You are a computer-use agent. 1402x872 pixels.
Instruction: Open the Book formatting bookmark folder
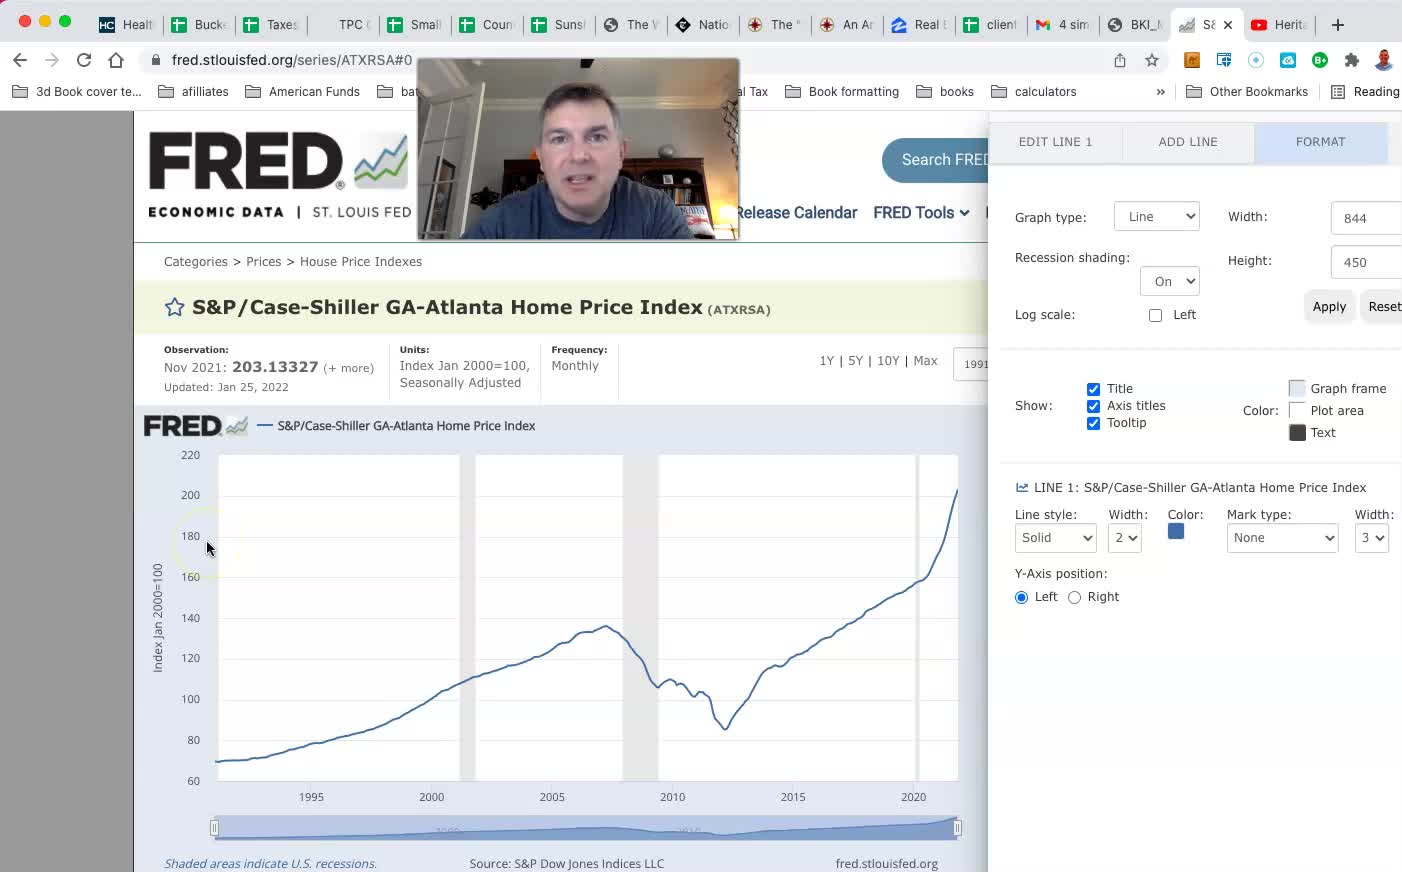point(842,92)
